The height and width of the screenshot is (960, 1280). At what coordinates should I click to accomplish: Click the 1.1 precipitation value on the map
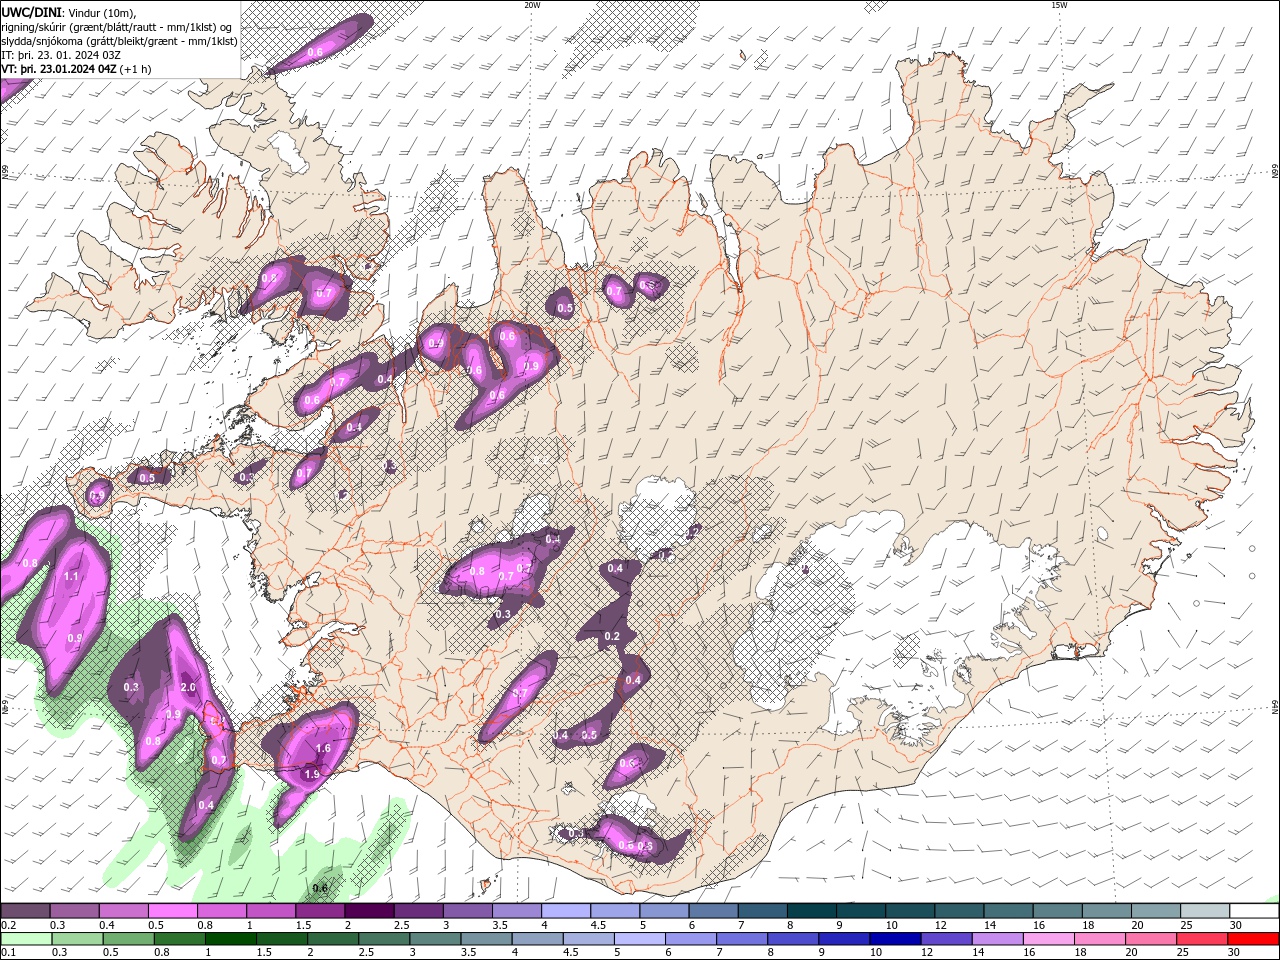tap(71, 577)
